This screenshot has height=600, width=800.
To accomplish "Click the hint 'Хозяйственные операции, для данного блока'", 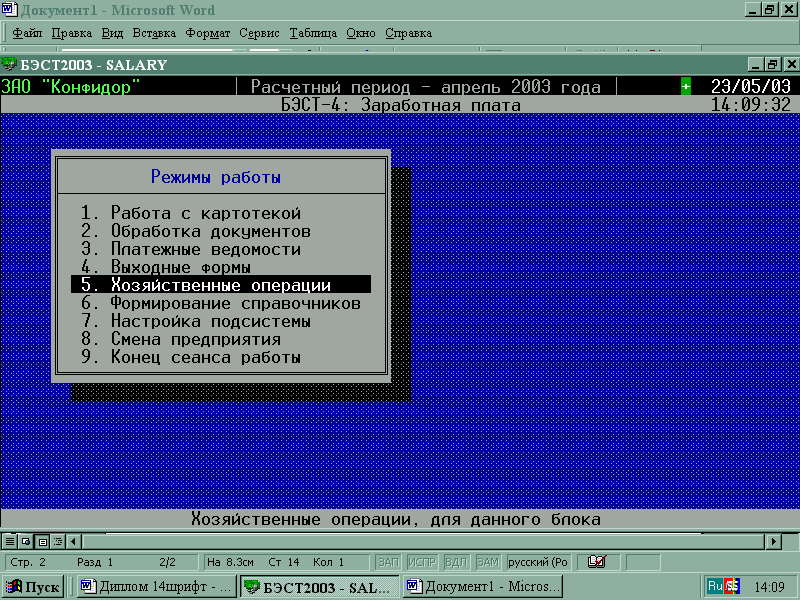I will coord(396,519).
